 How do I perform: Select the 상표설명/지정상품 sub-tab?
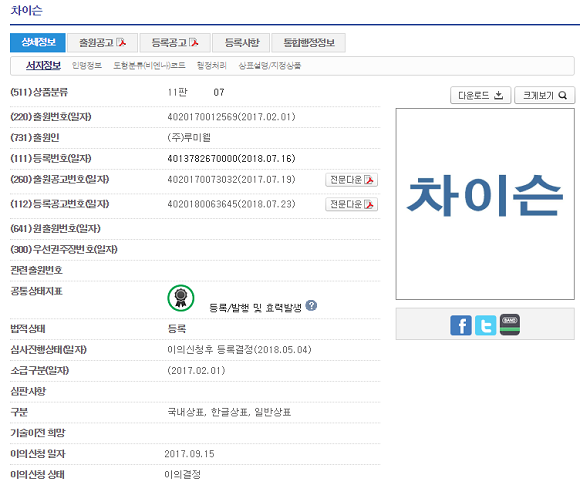coord(269,65)
